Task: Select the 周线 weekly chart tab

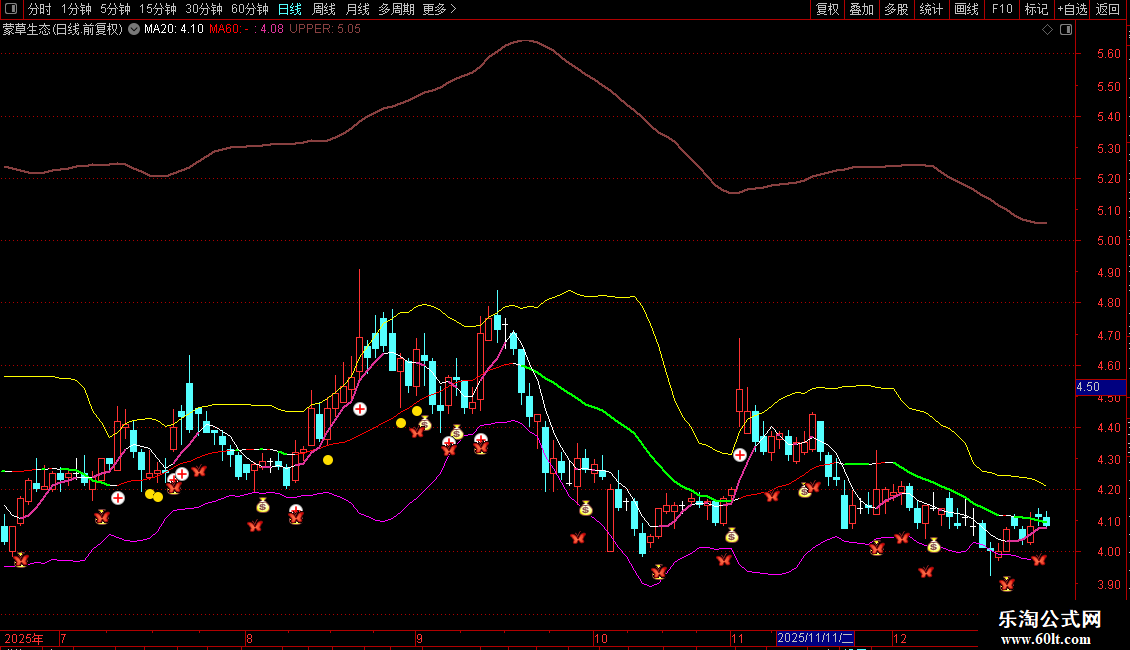Action: coord(324,9)
